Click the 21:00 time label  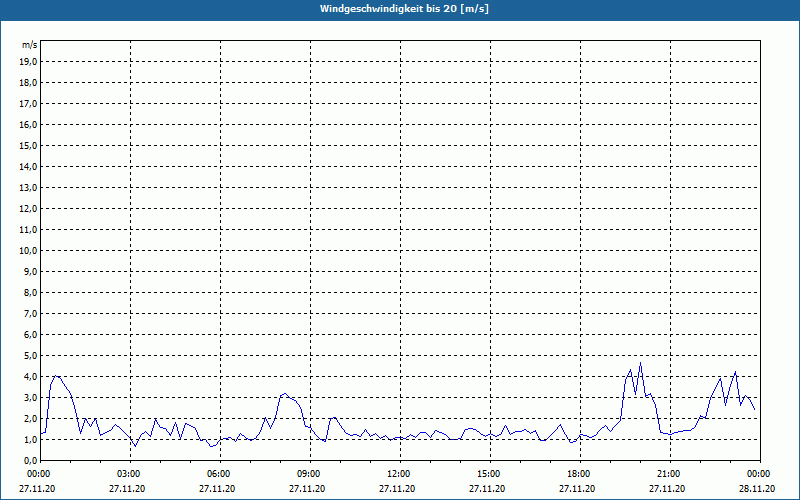(670, 474)
